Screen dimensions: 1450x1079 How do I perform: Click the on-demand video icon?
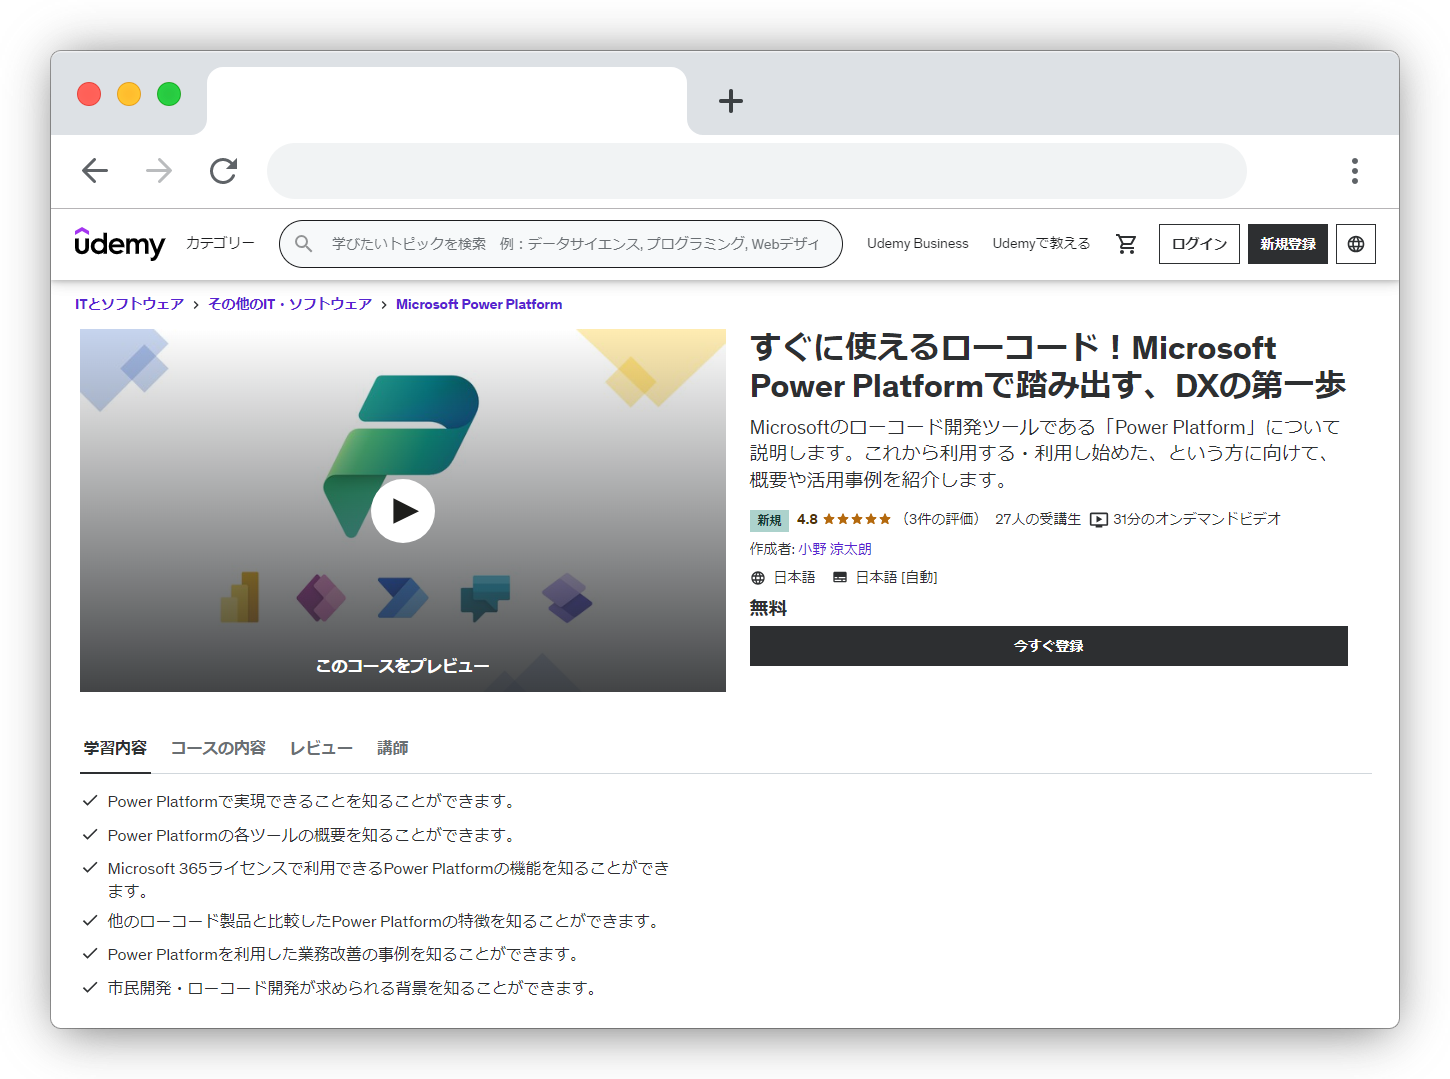[x=1099, y=520]
